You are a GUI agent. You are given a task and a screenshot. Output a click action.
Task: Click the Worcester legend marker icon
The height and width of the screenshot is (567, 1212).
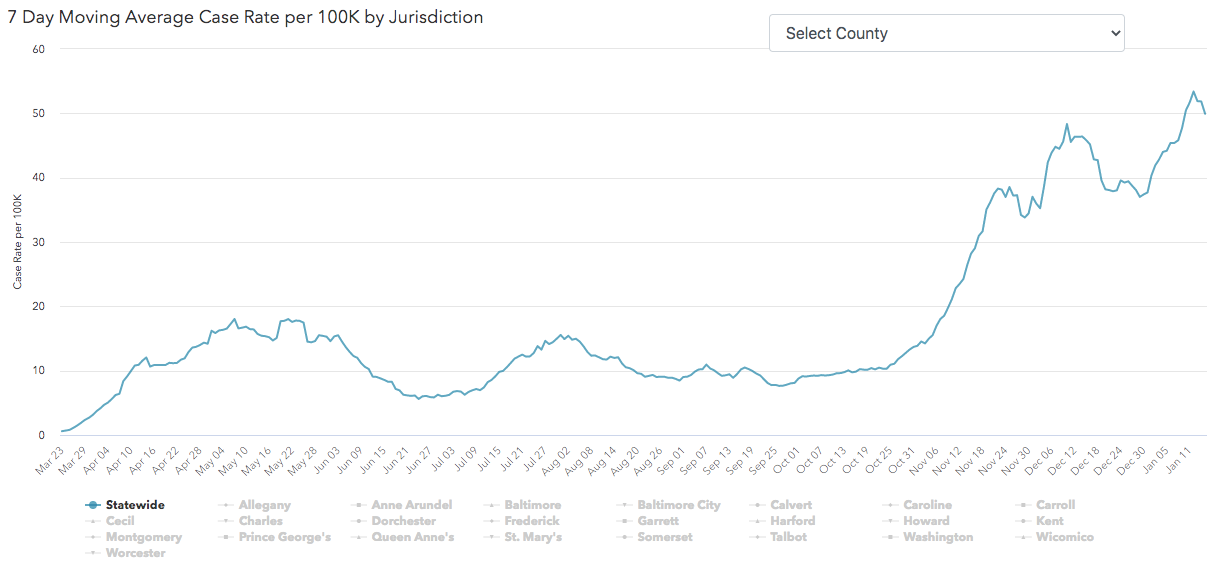93,553
